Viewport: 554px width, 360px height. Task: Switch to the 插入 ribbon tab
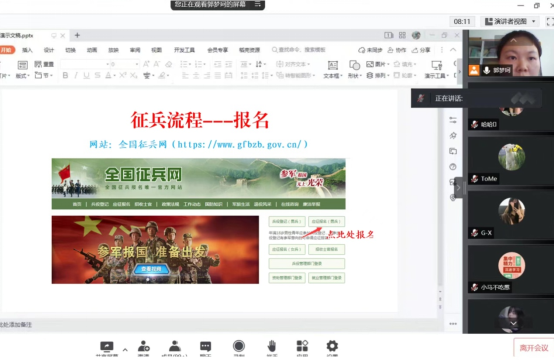click(27, 50)
